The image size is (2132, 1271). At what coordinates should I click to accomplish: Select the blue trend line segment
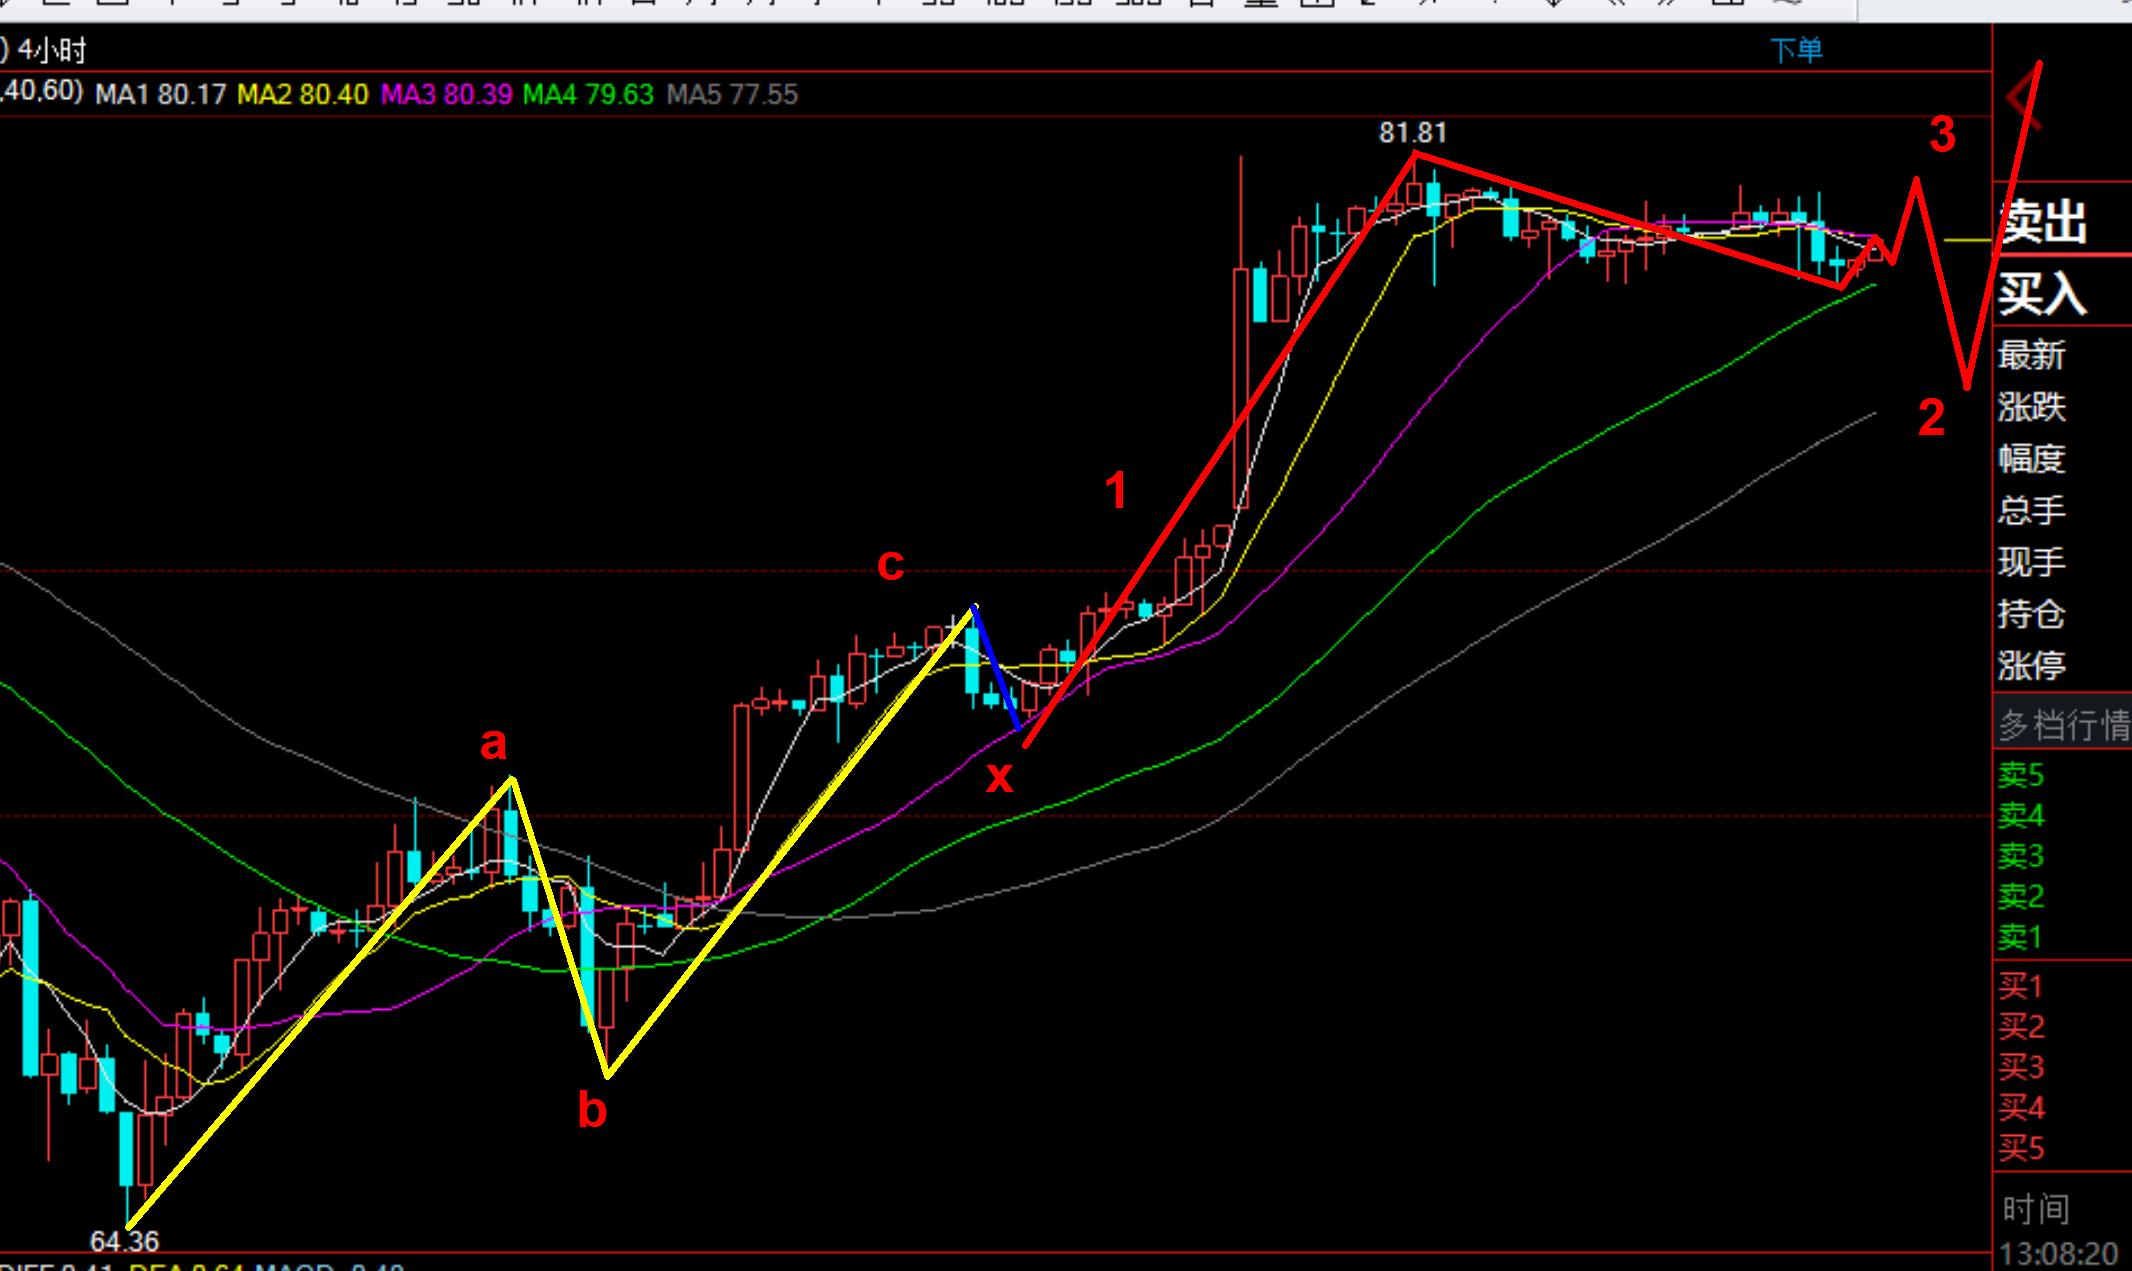[x=996, y=667]
